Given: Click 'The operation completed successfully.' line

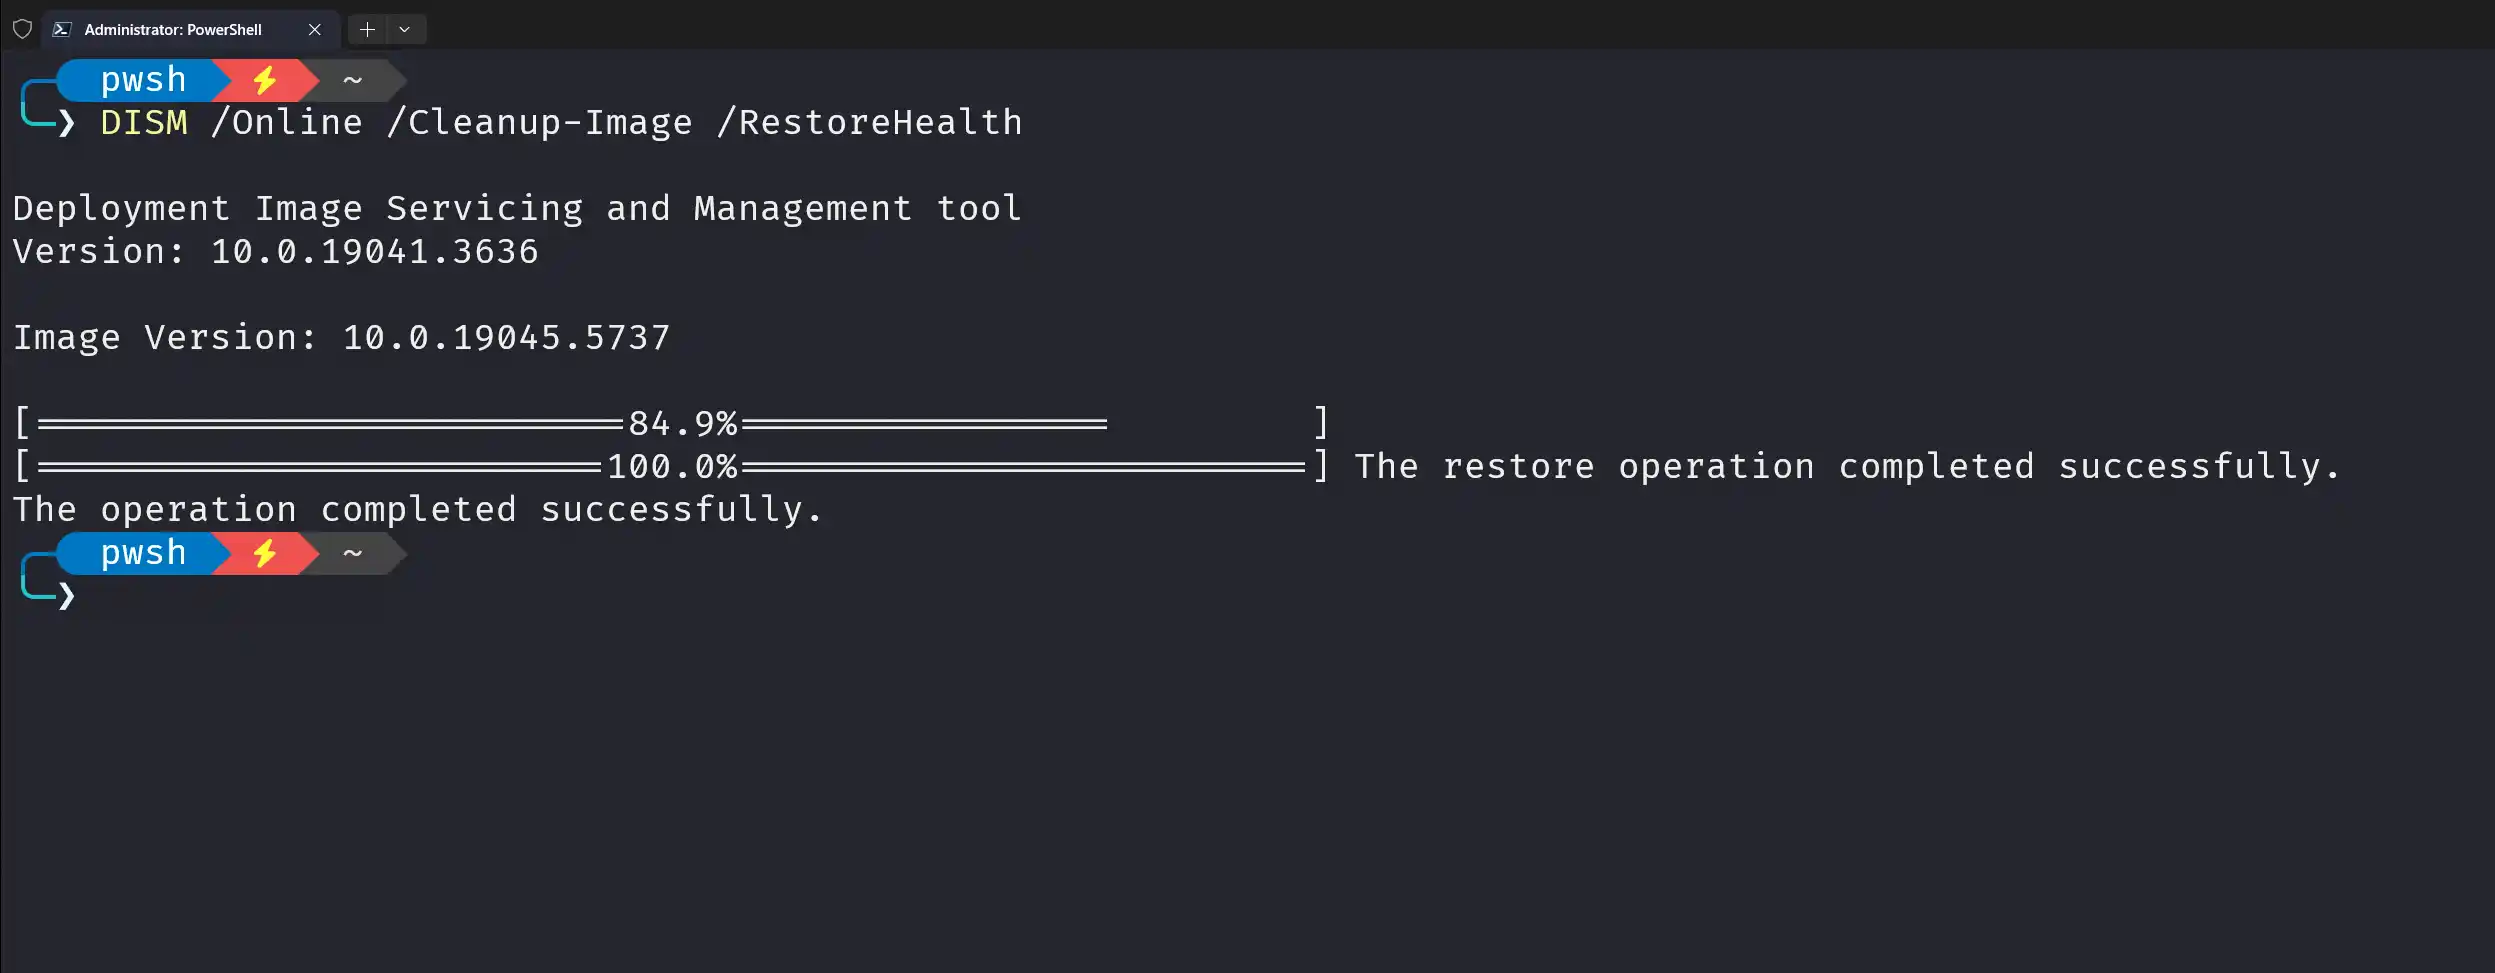Looking at the screenshot, I should [417, 510].
